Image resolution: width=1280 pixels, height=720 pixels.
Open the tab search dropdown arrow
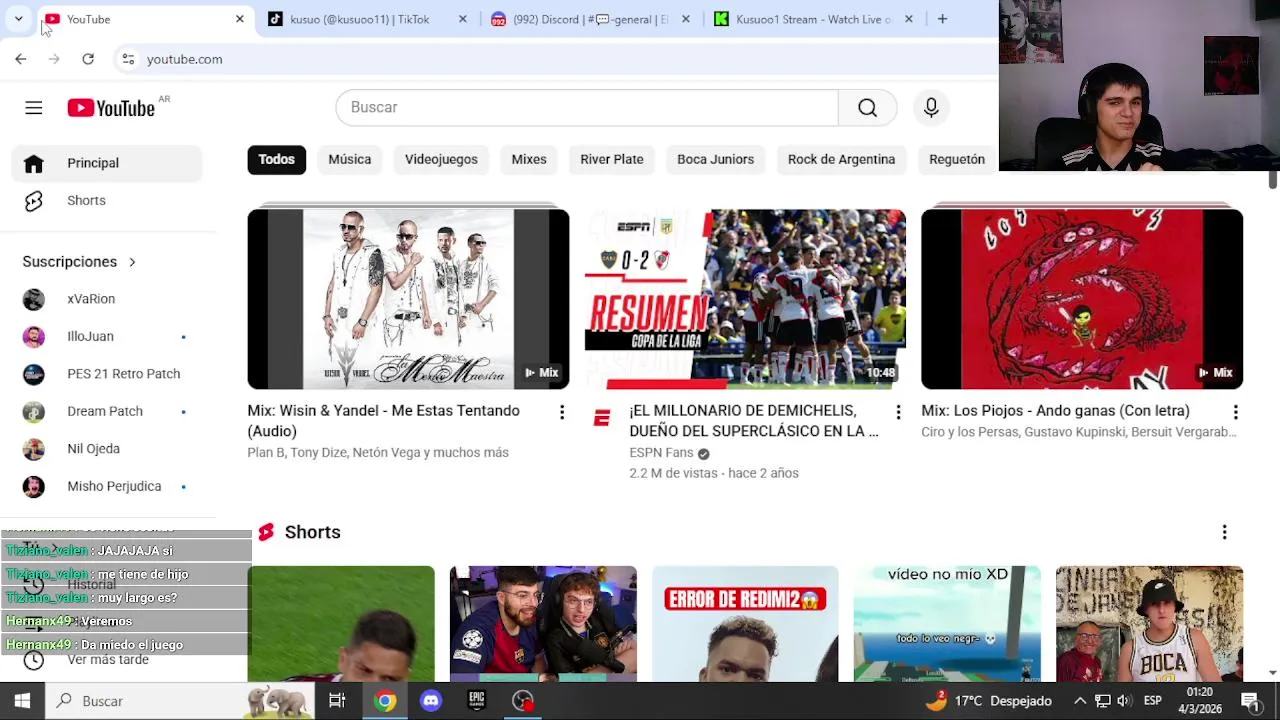(18, 19)
